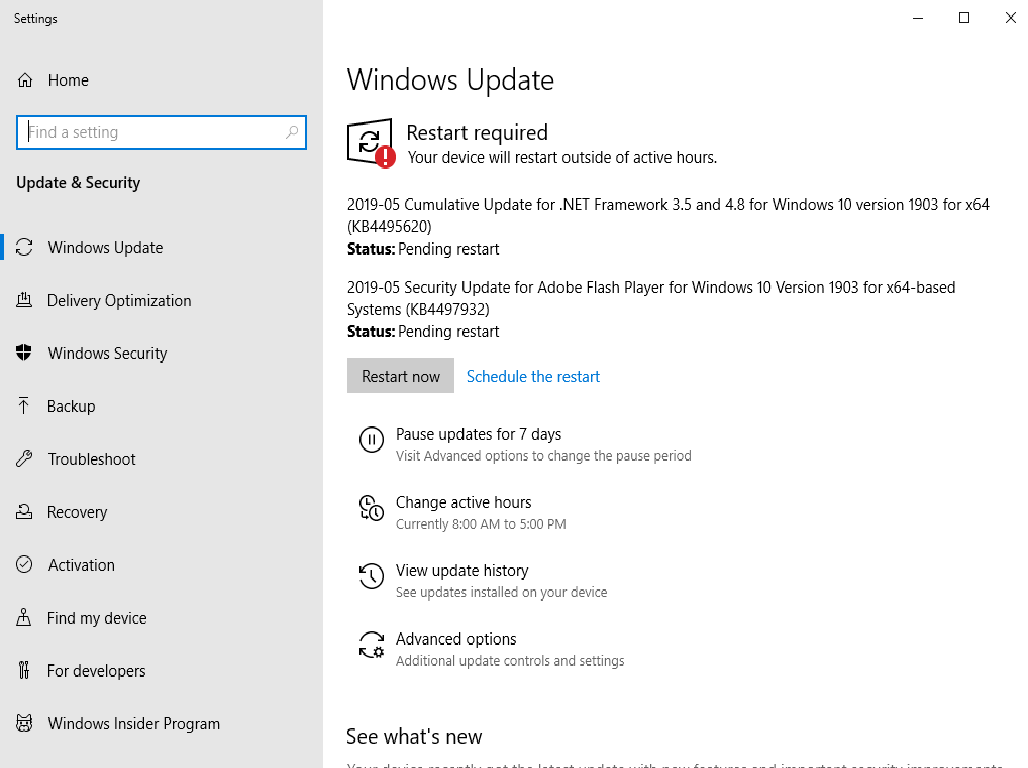Click the Windows Update page title
The image size is (1028, 768).
(x=450, y=80)
